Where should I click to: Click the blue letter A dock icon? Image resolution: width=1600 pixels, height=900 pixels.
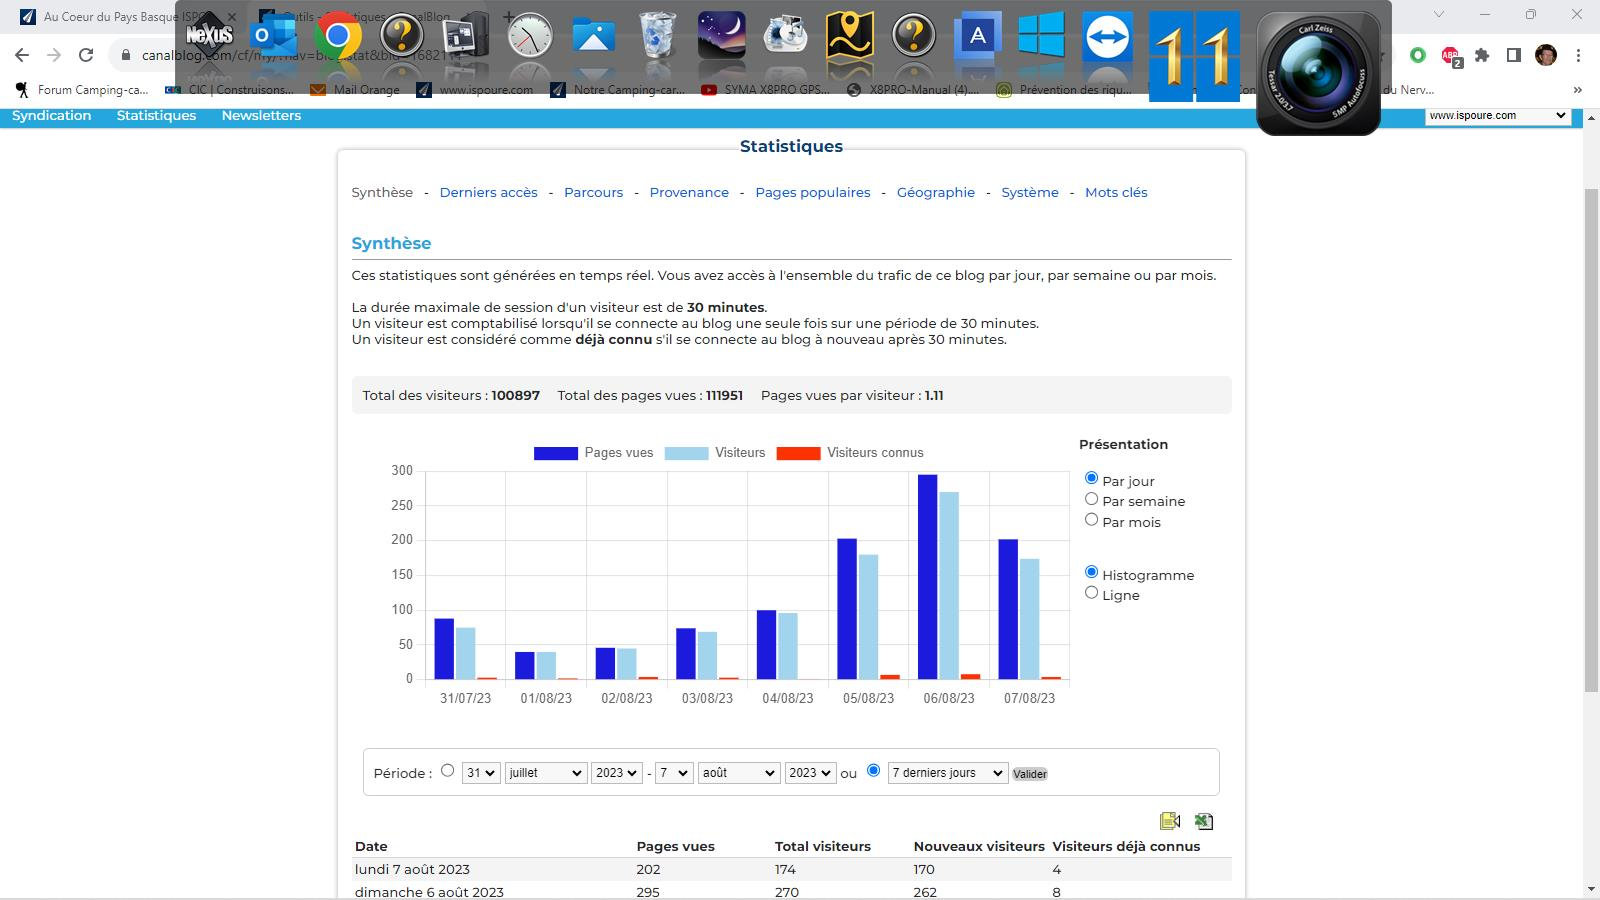[x=977, y=36]
